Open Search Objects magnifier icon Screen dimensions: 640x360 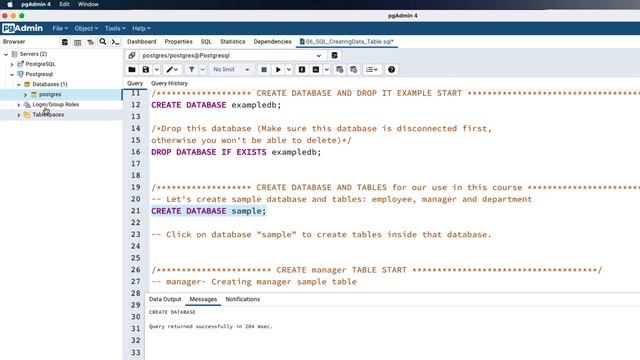coord(103,42)
